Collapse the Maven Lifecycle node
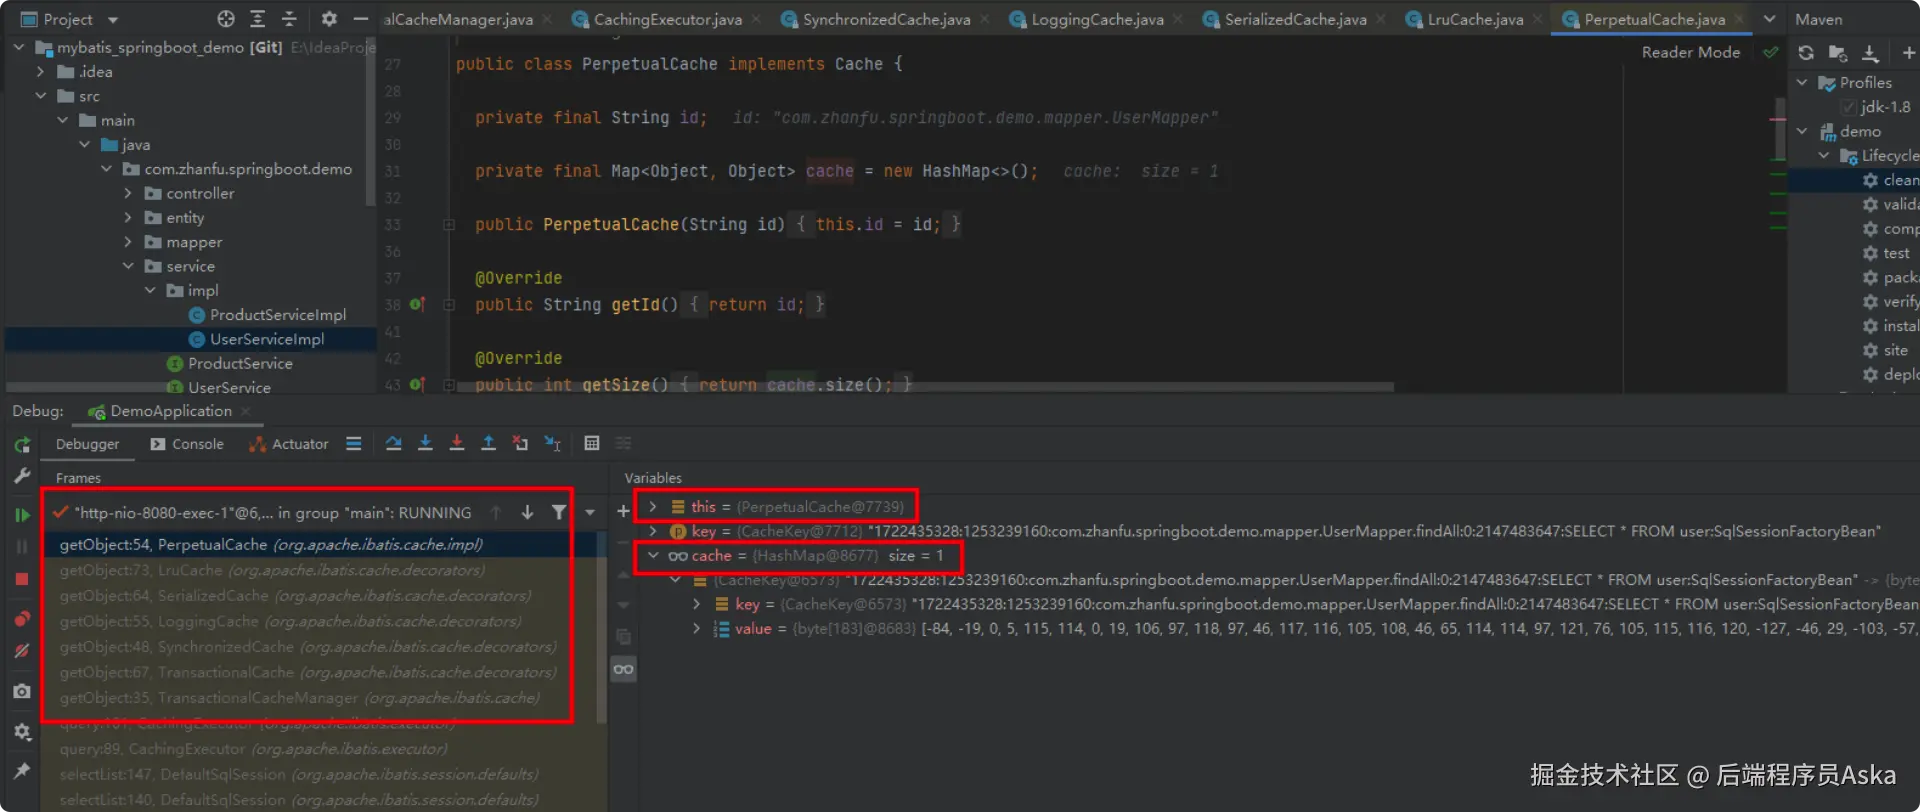1920x812 pixels. coord(1824,156)
